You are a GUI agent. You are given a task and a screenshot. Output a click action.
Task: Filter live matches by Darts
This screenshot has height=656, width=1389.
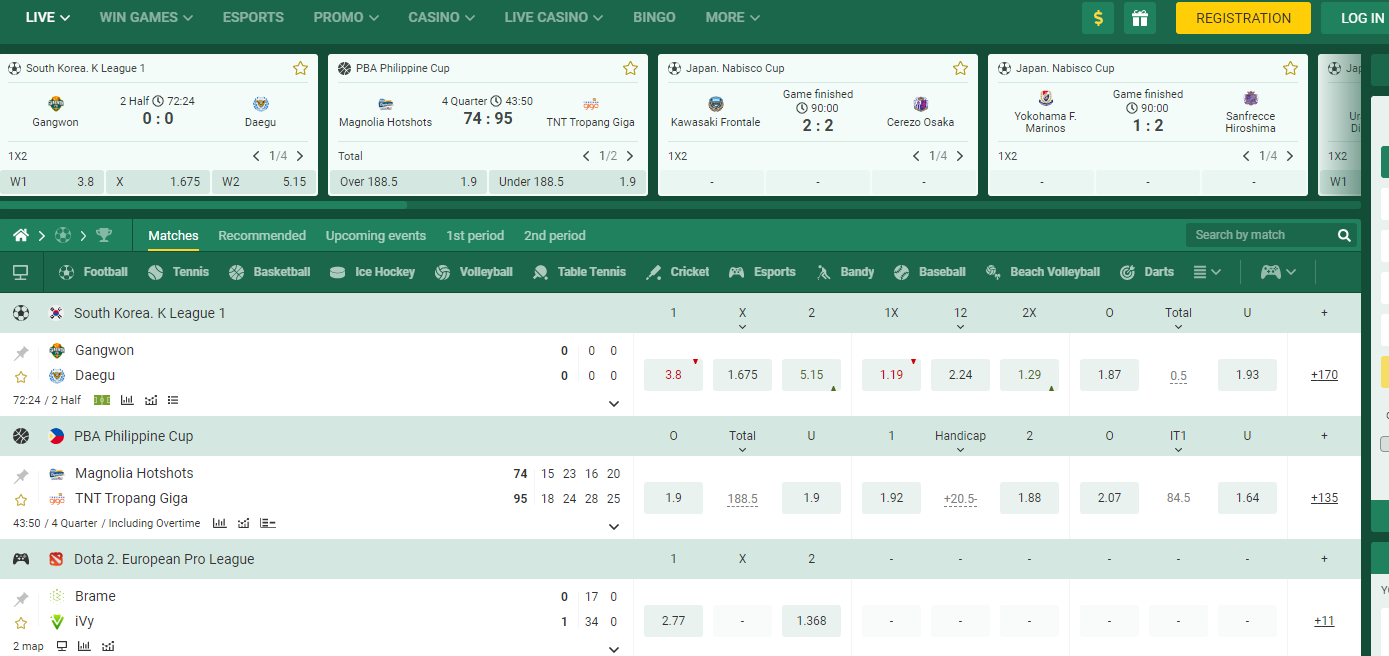coord(1146,272)
